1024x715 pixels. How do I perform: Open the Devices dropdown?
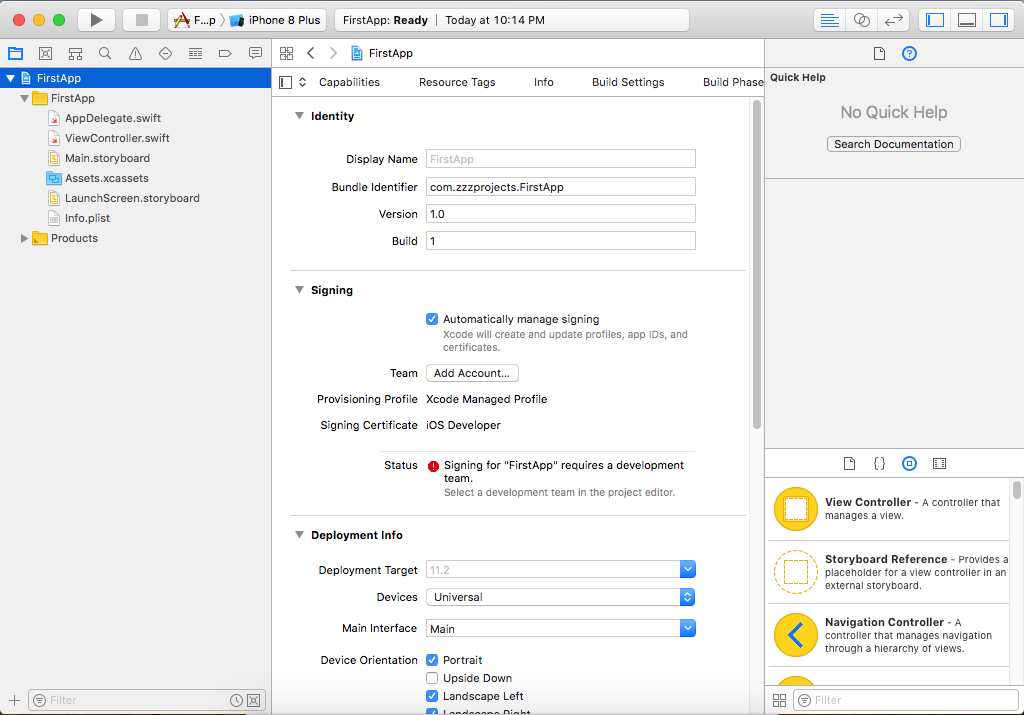(x=687, y=597)
